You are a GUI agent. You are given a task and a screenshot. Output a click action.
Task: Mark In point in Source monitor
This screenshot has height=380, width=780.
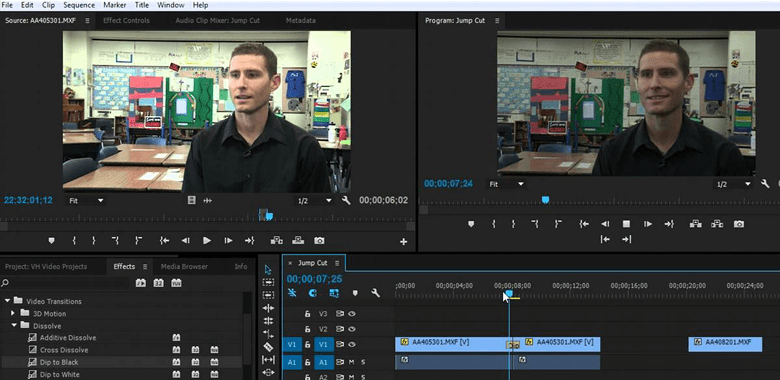[74, 240]
